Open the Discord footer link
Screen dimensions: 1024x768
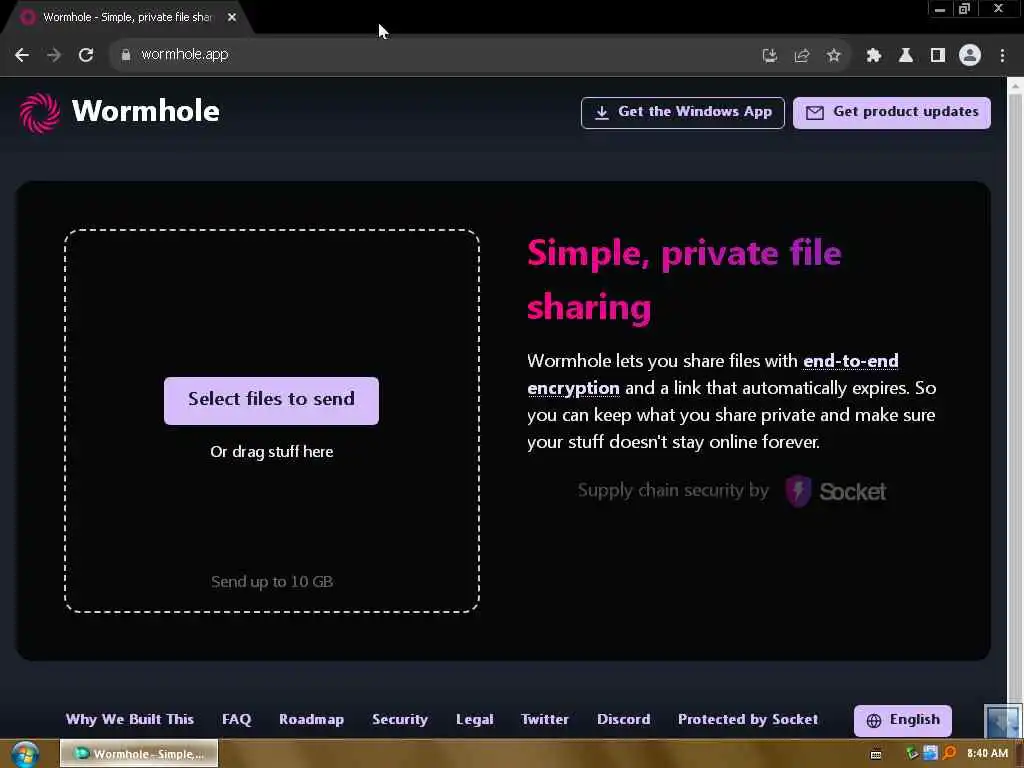pyautogui.click(x=623, y=719)
